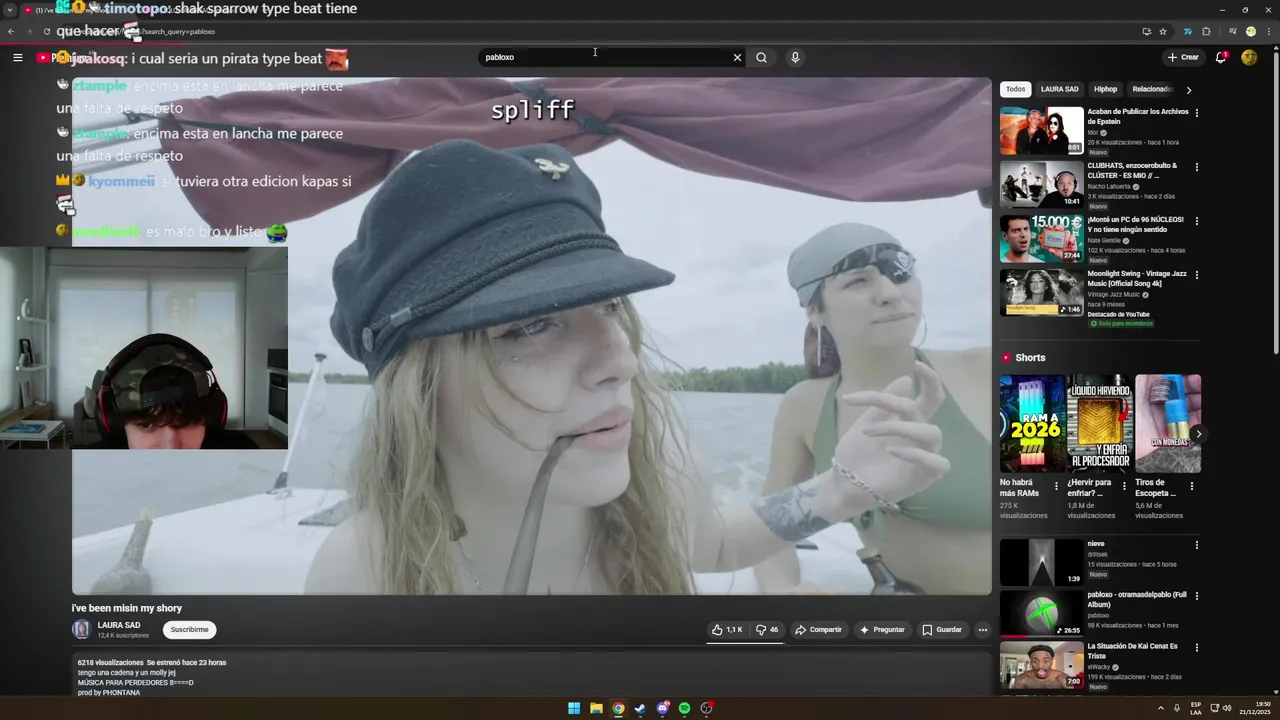Viewport: 1280px width, 720px height.
Task: Open options for Moonlight Swing video
Action: 1196,275
